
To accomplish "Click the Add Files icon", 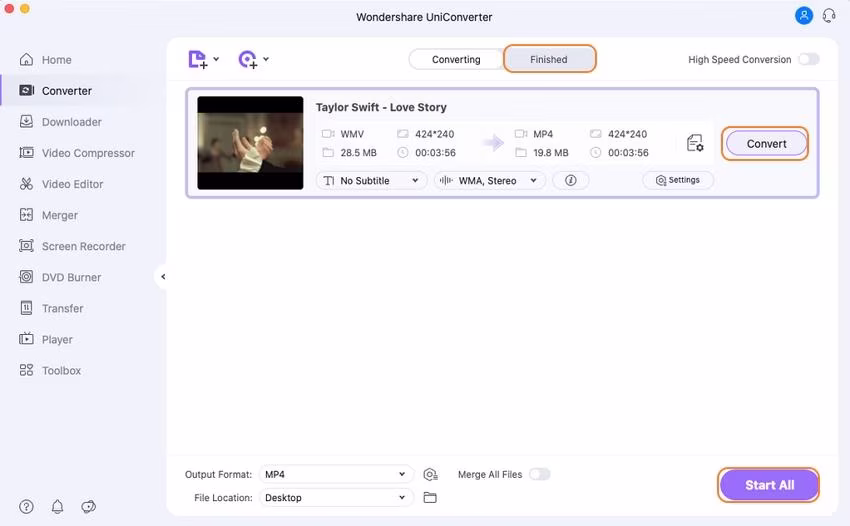I will 199,60.
